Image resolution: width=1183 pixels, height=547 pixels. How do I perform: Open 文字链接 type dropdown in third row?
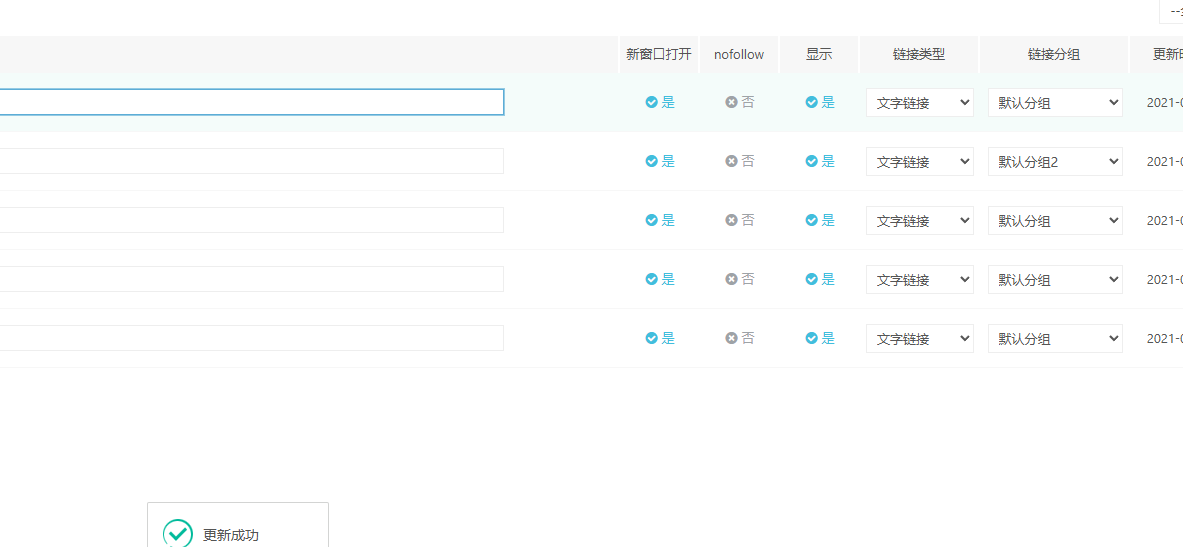tap(920, 220)
